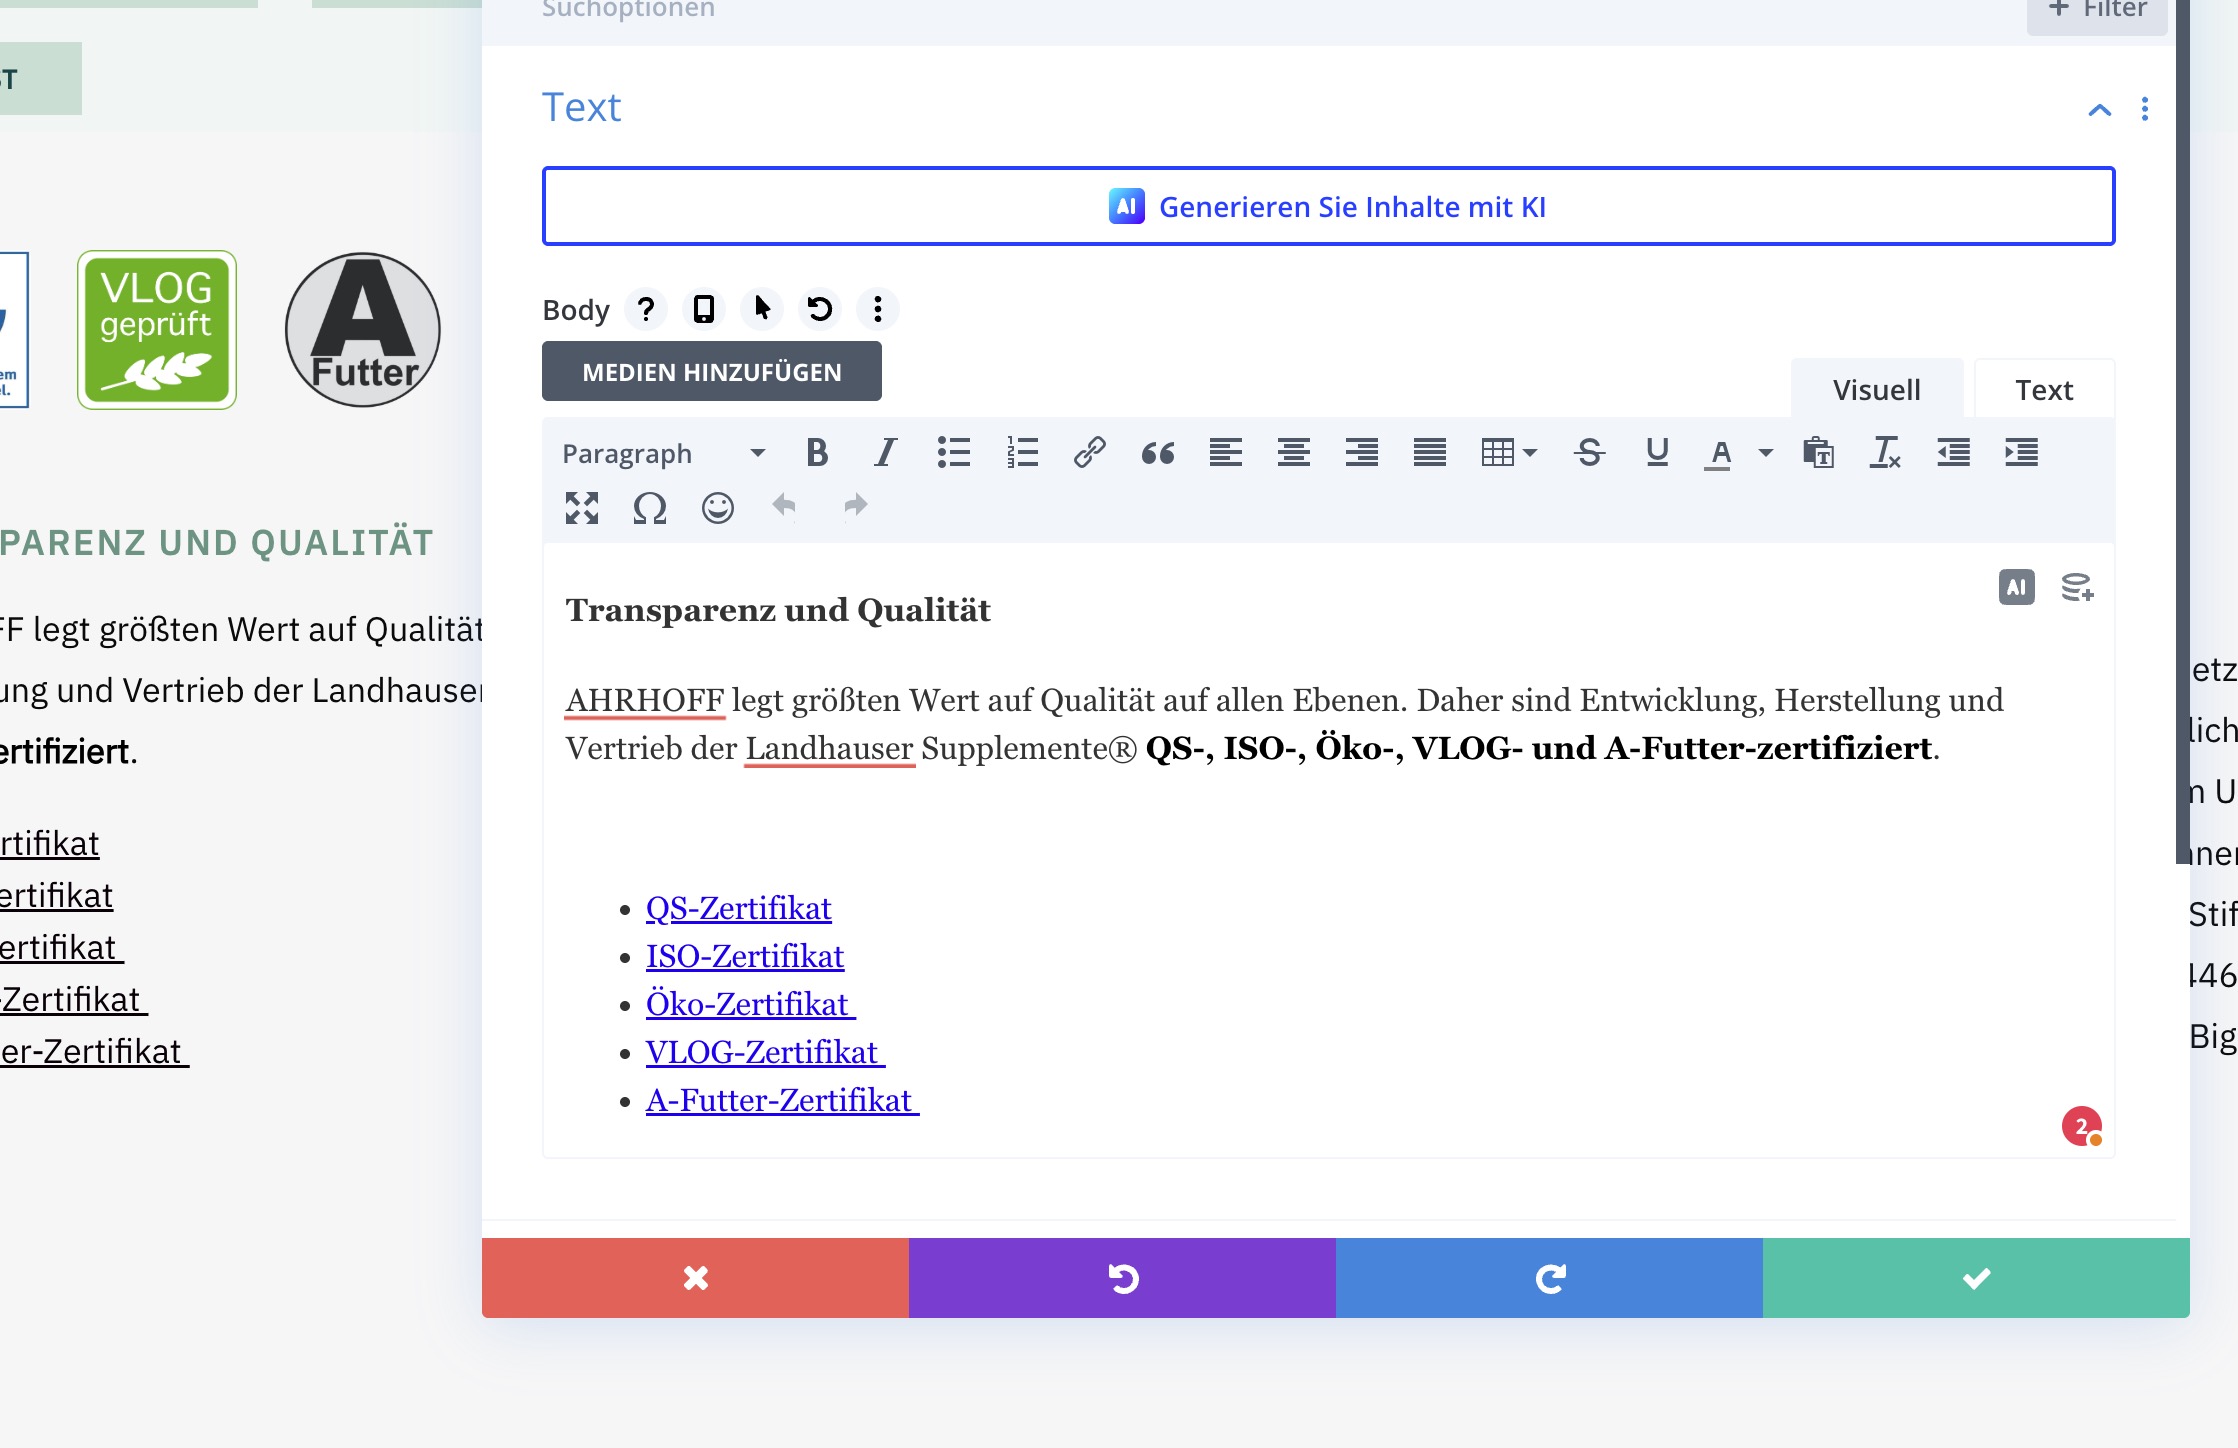
Task: Click gray AI icon inside editor
Action: (x=2016, y=587)
